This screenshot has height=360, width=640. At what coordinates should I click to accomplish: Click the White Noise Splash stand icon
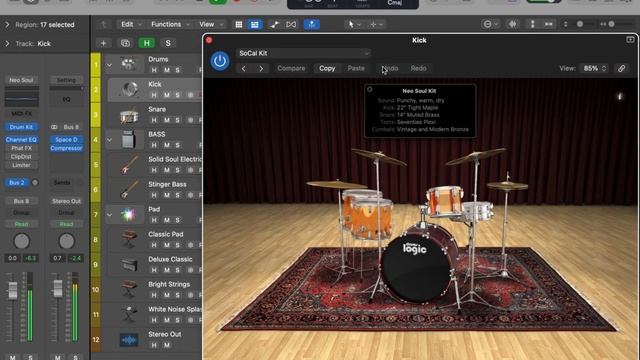click(129, 315)
